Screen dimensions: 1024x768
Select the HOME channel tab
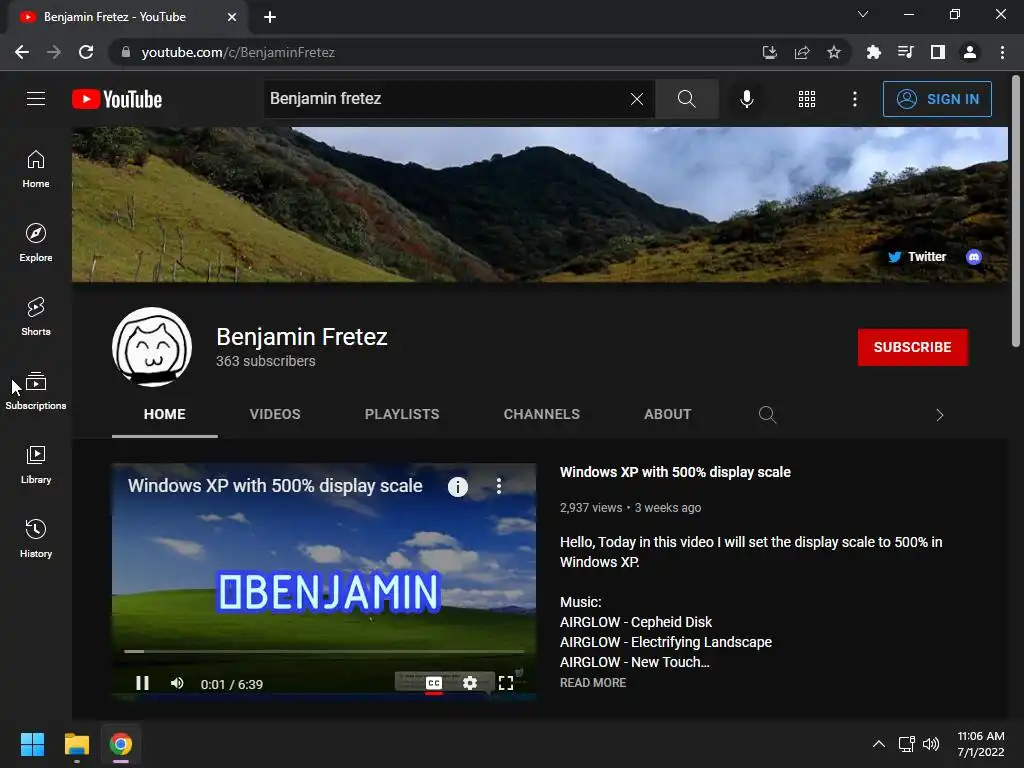point(165,414)
